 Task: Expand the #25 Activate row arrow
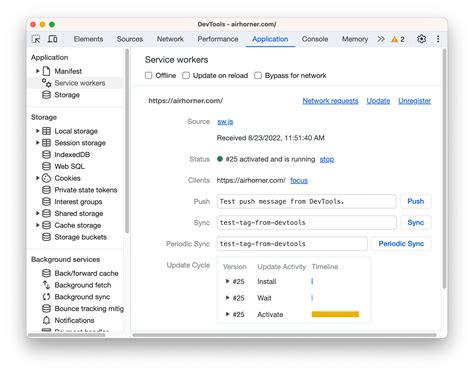227,314
